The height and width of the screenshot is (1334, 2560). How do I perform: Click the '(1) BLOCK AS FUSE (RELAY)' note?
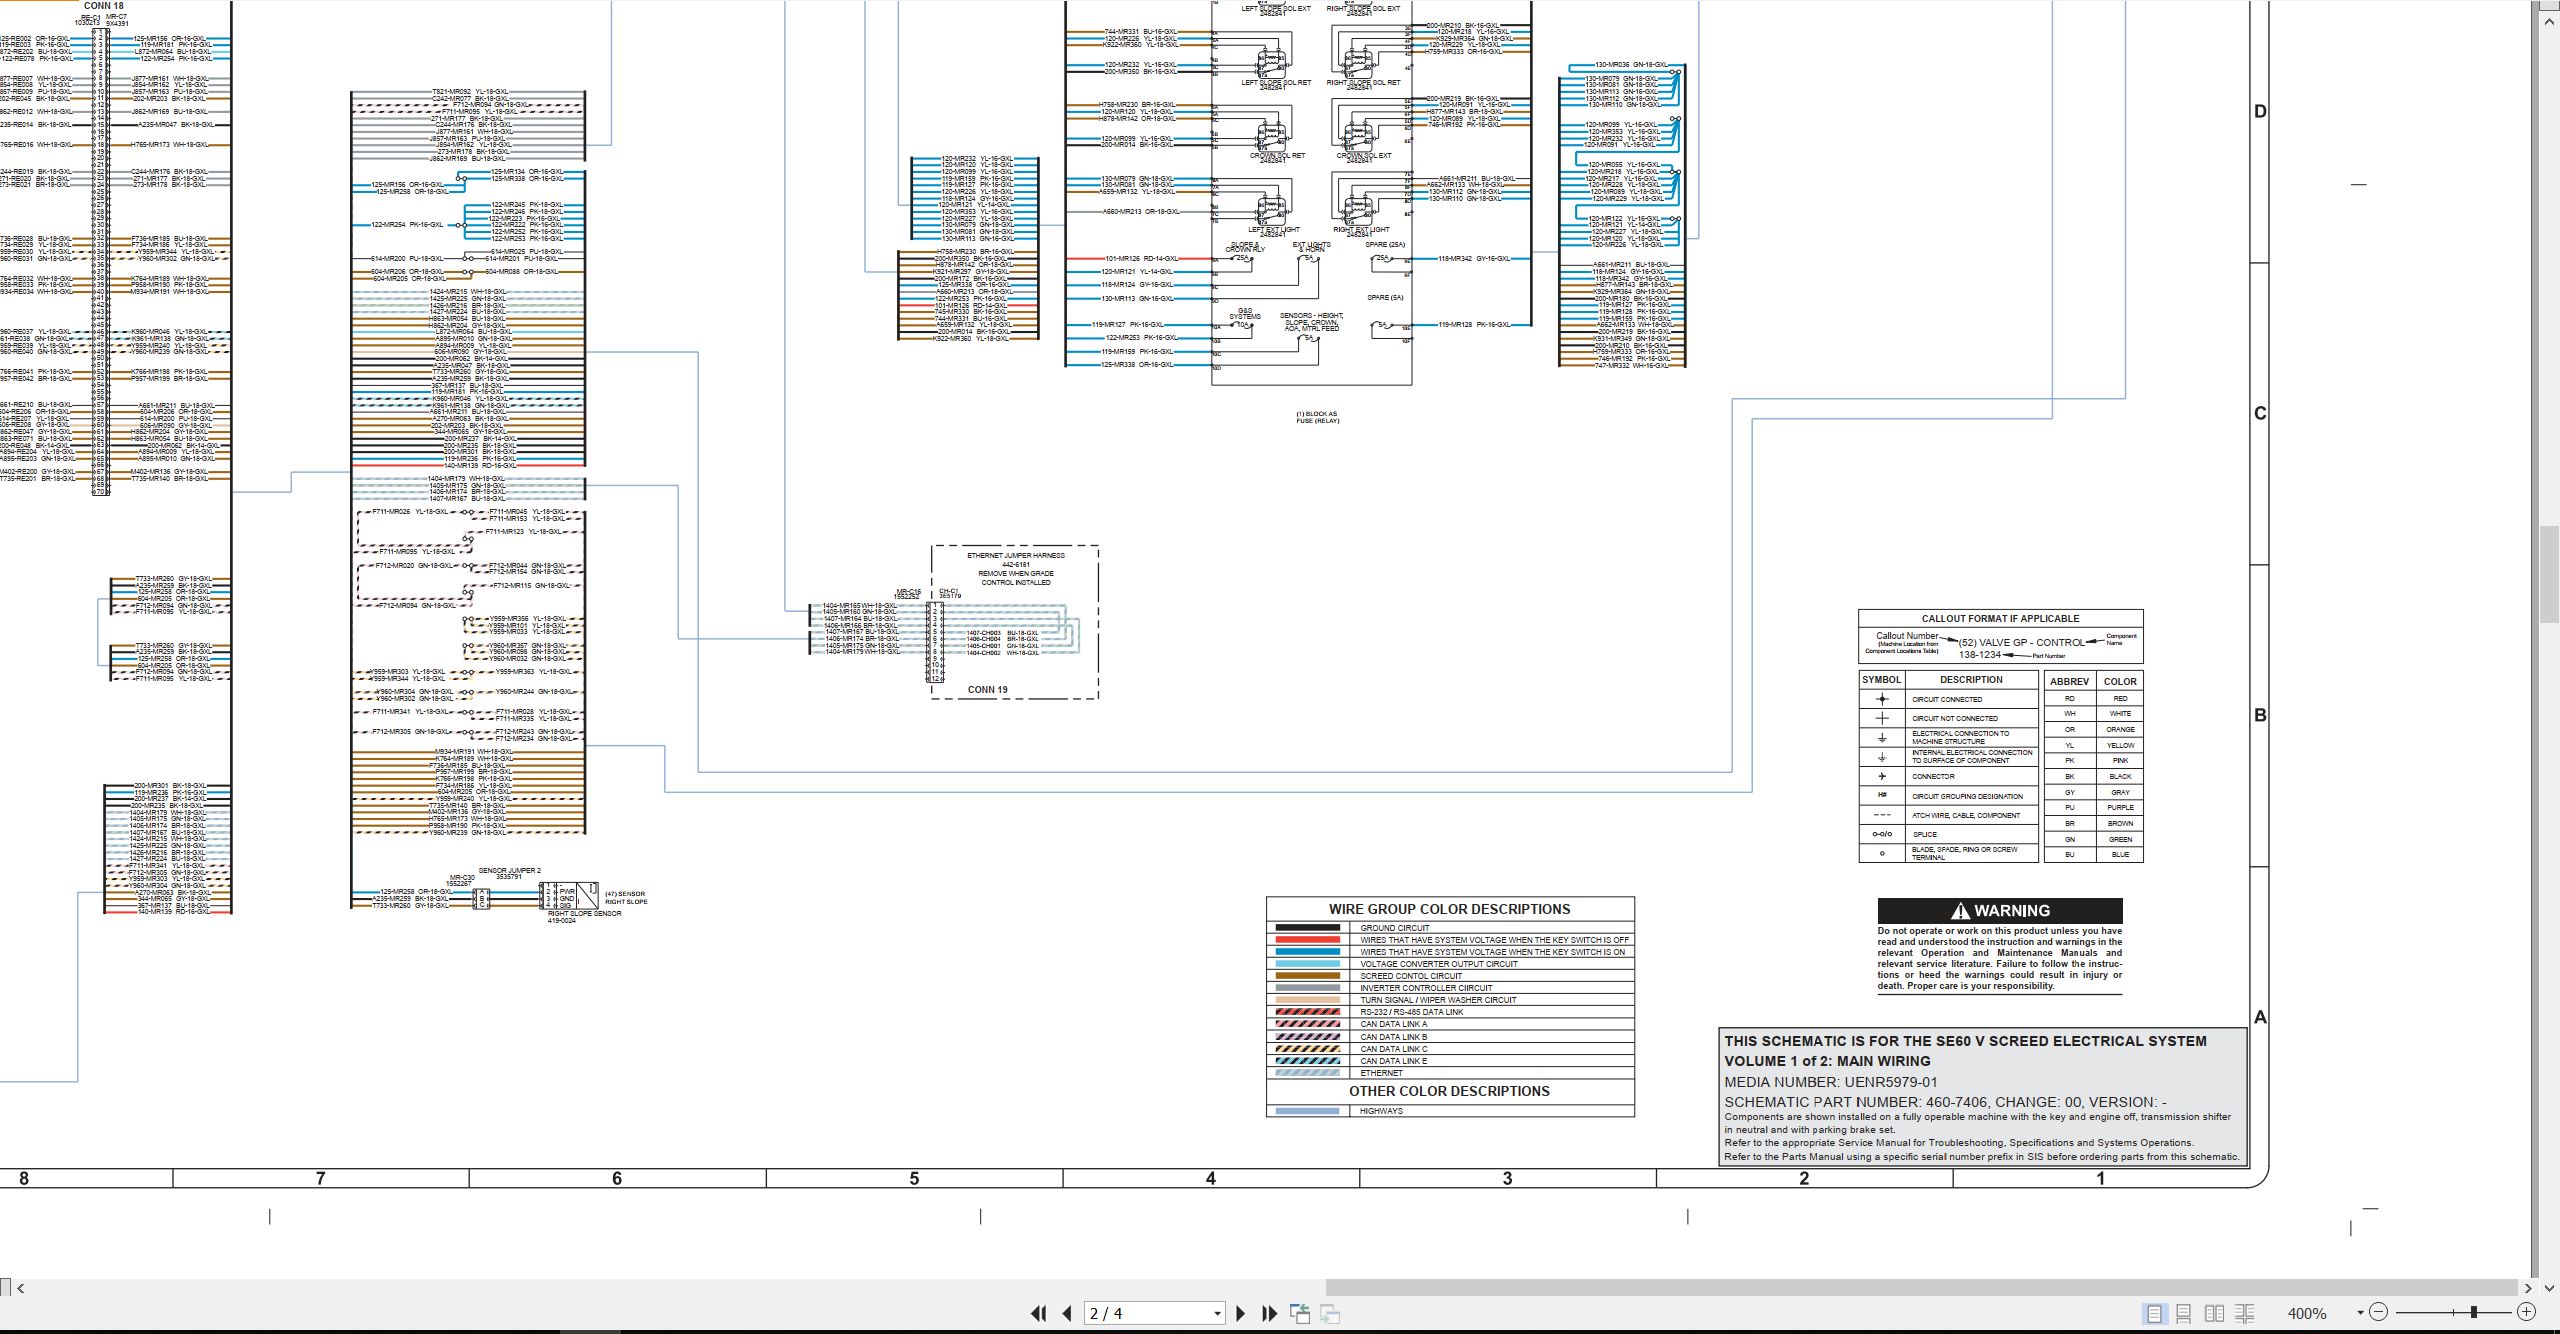click(x=1317, y=417)
